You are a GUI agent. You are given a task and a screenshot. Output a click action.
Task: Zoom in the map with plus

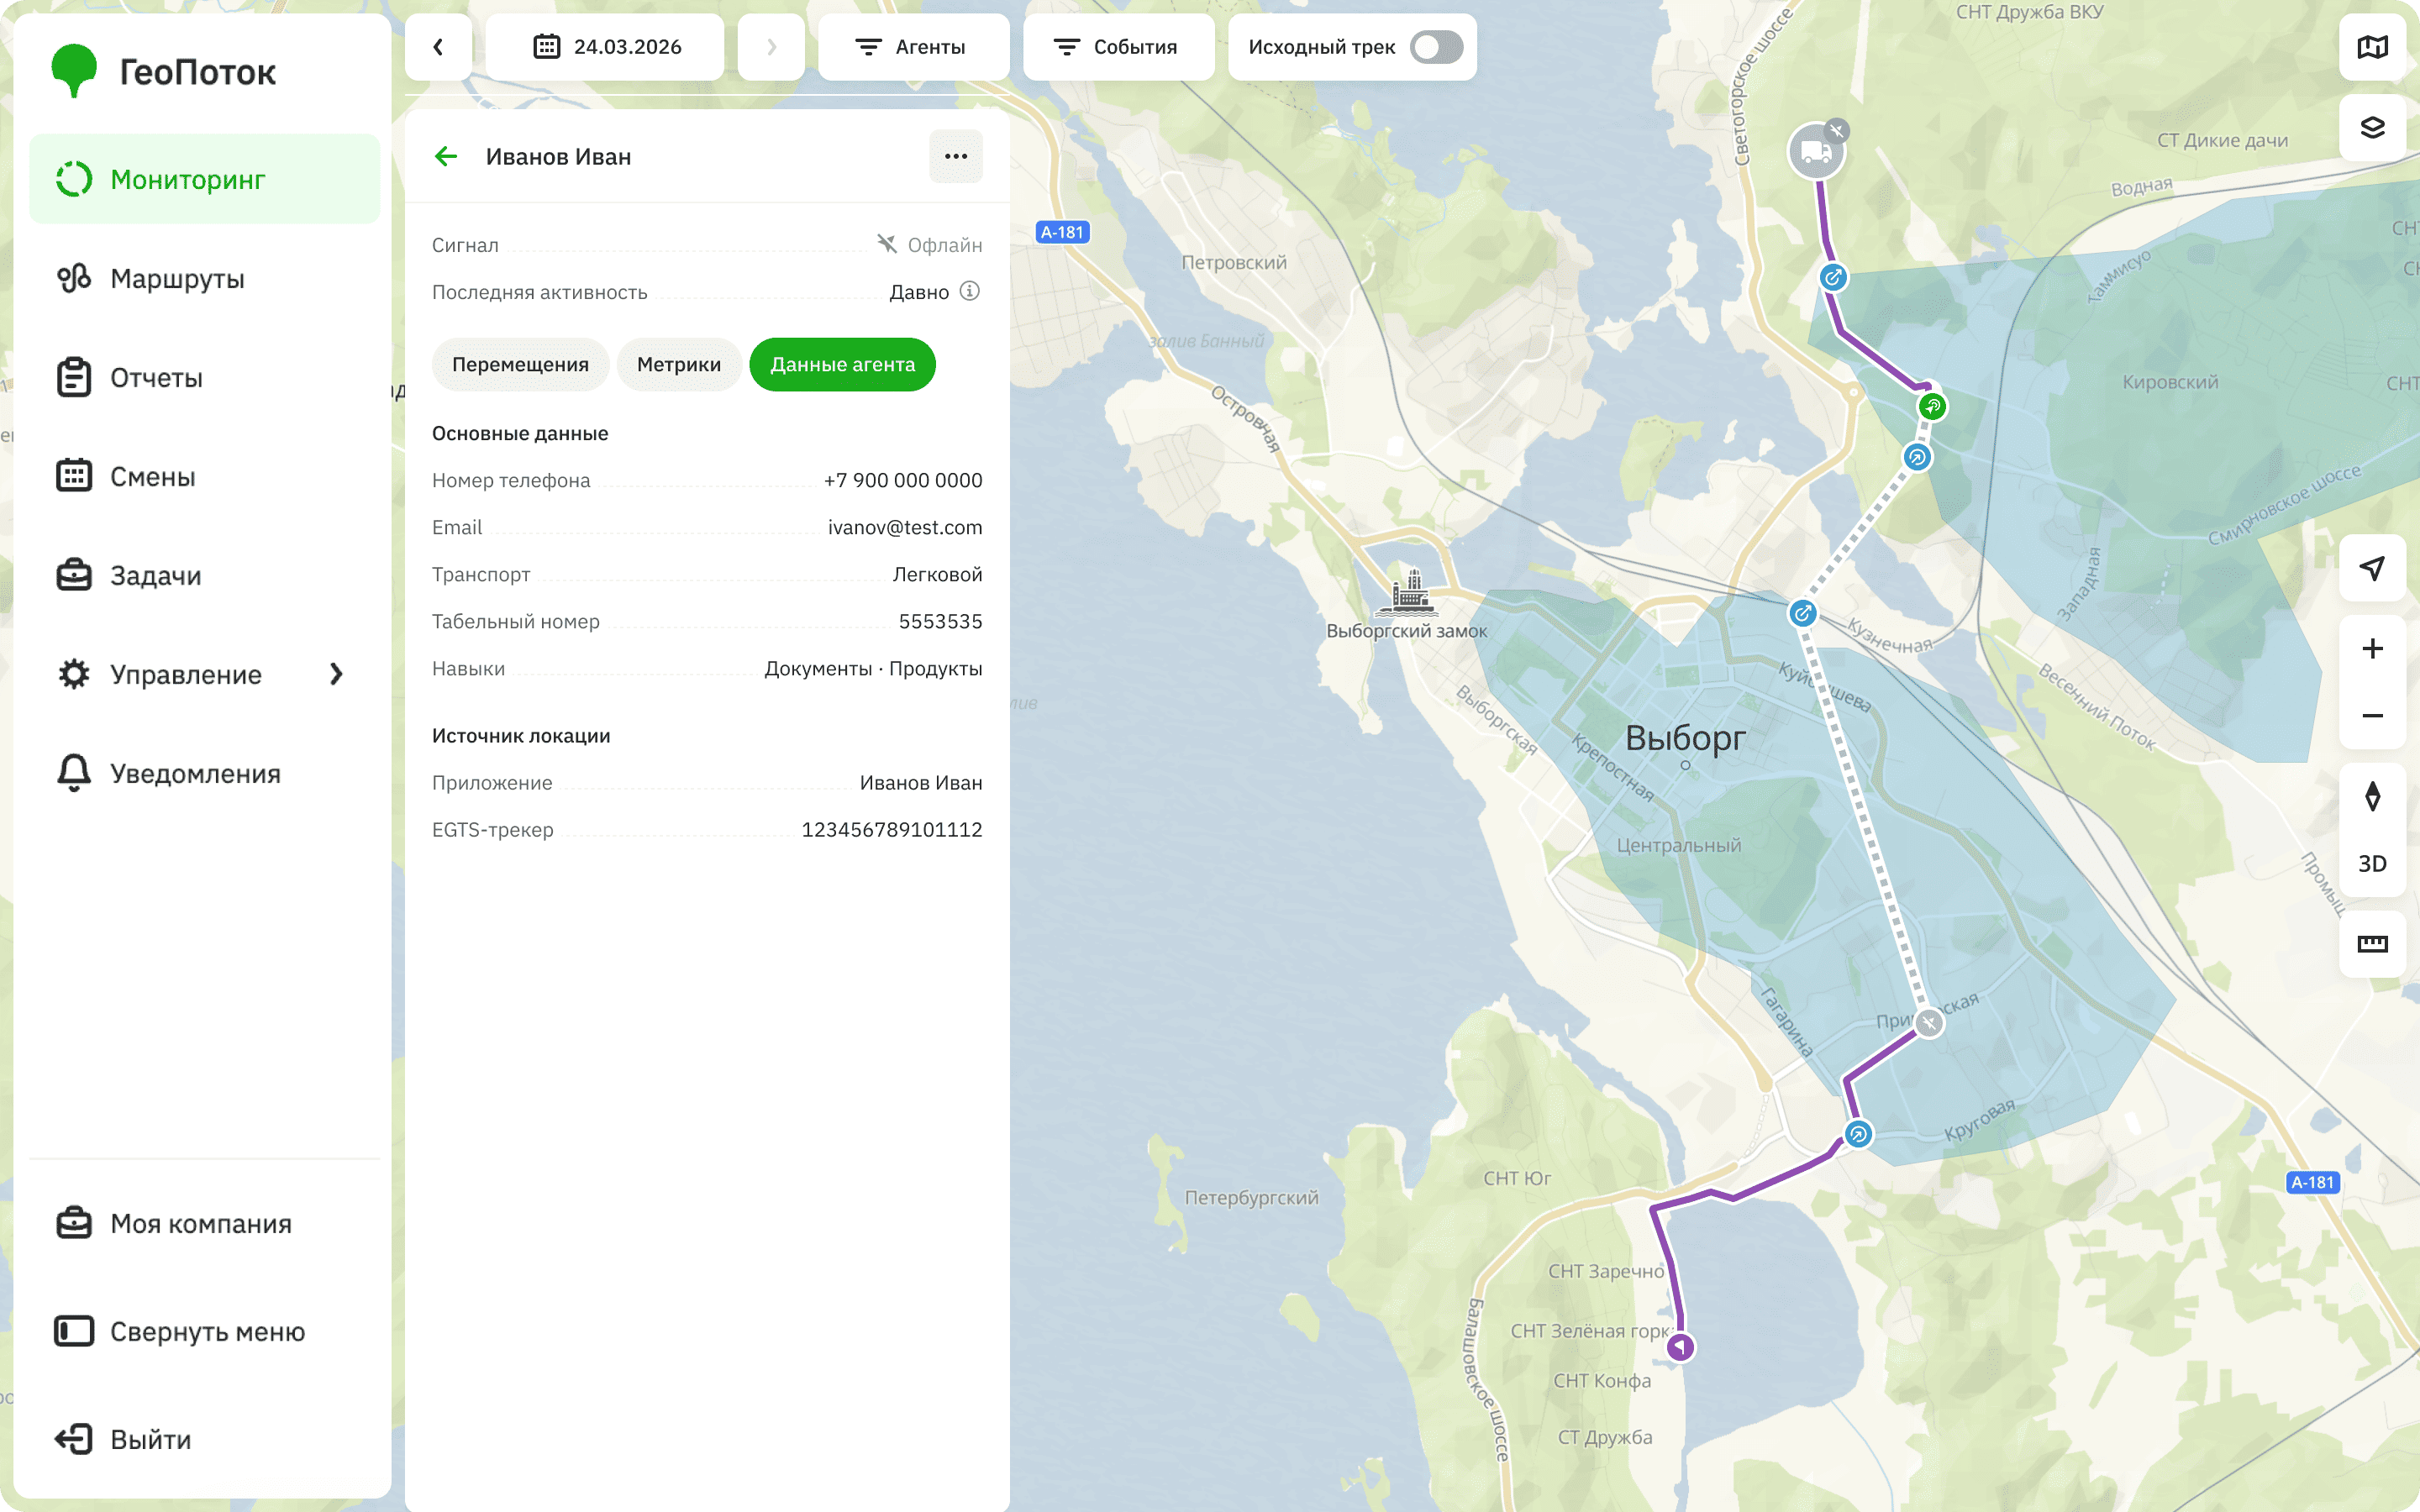coord(2372,649)
